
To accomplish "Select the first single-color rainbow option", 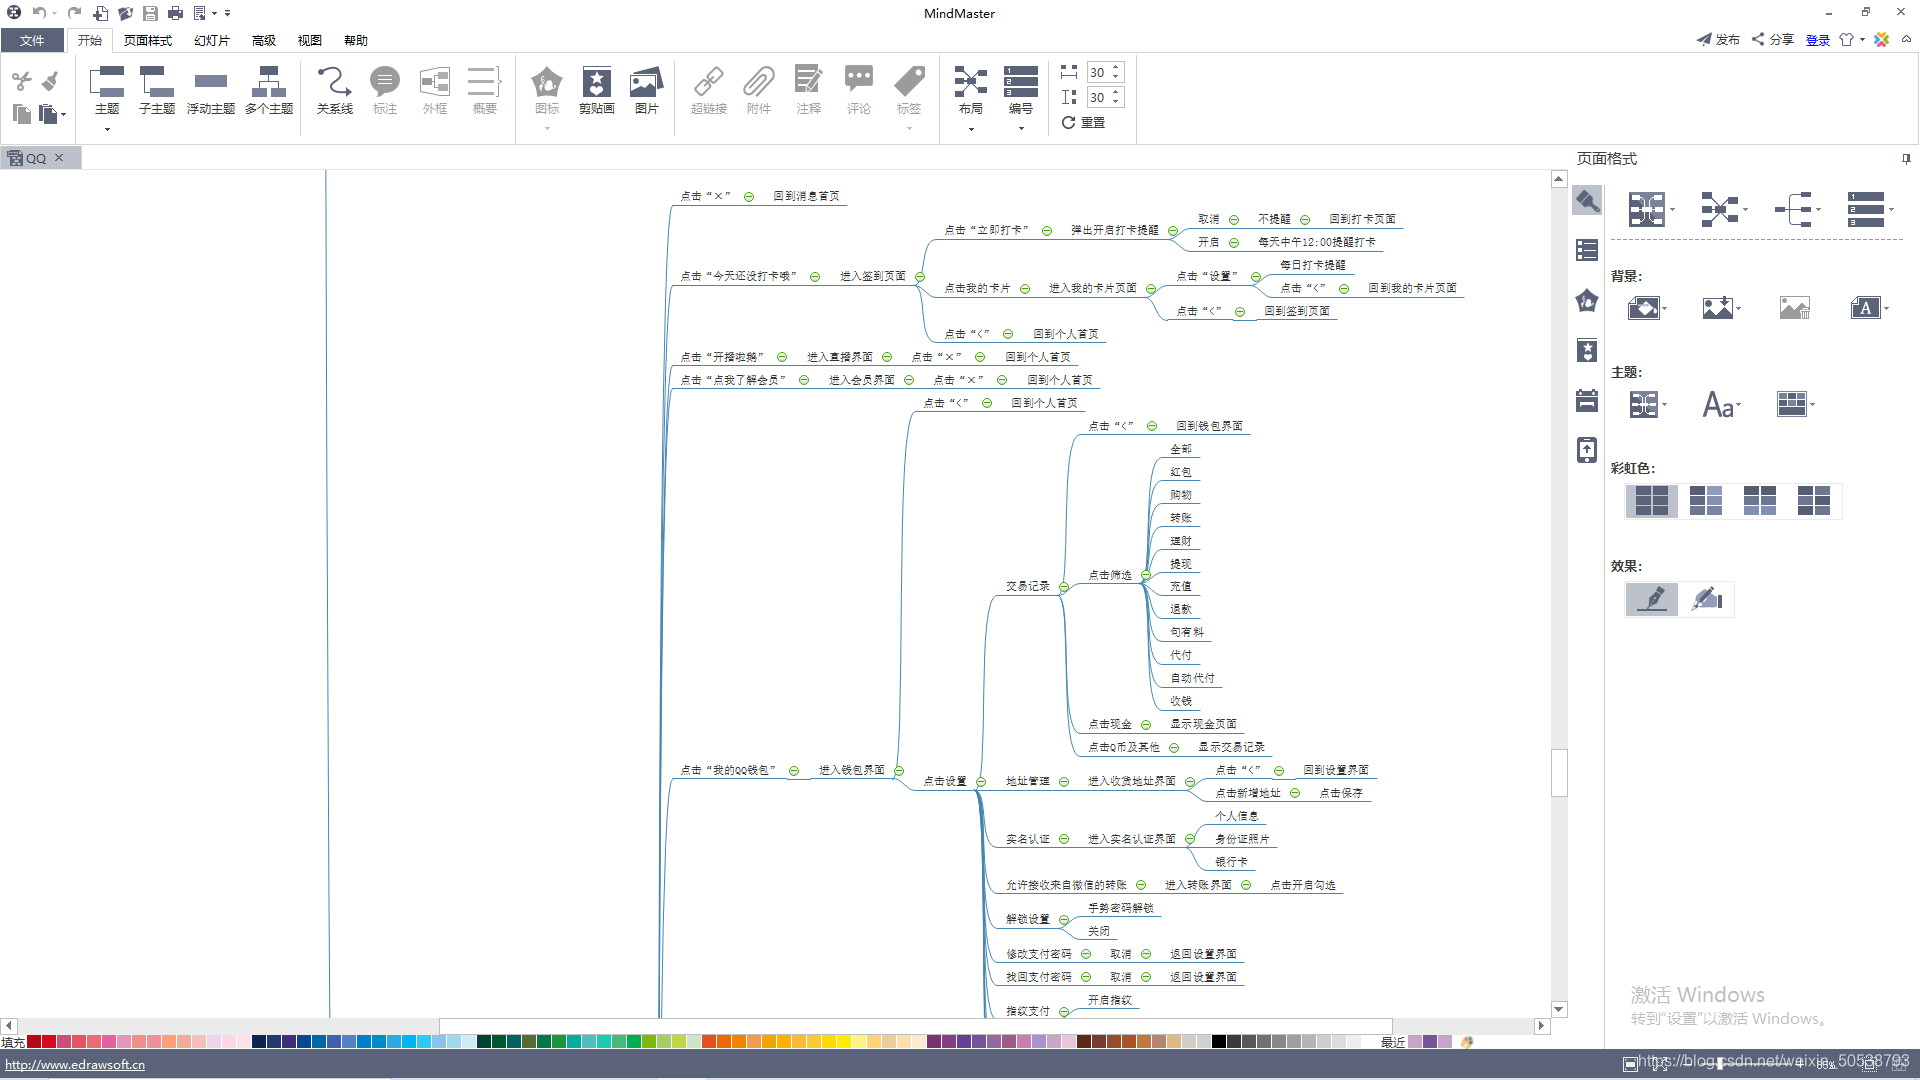I will coord(1652,501).
